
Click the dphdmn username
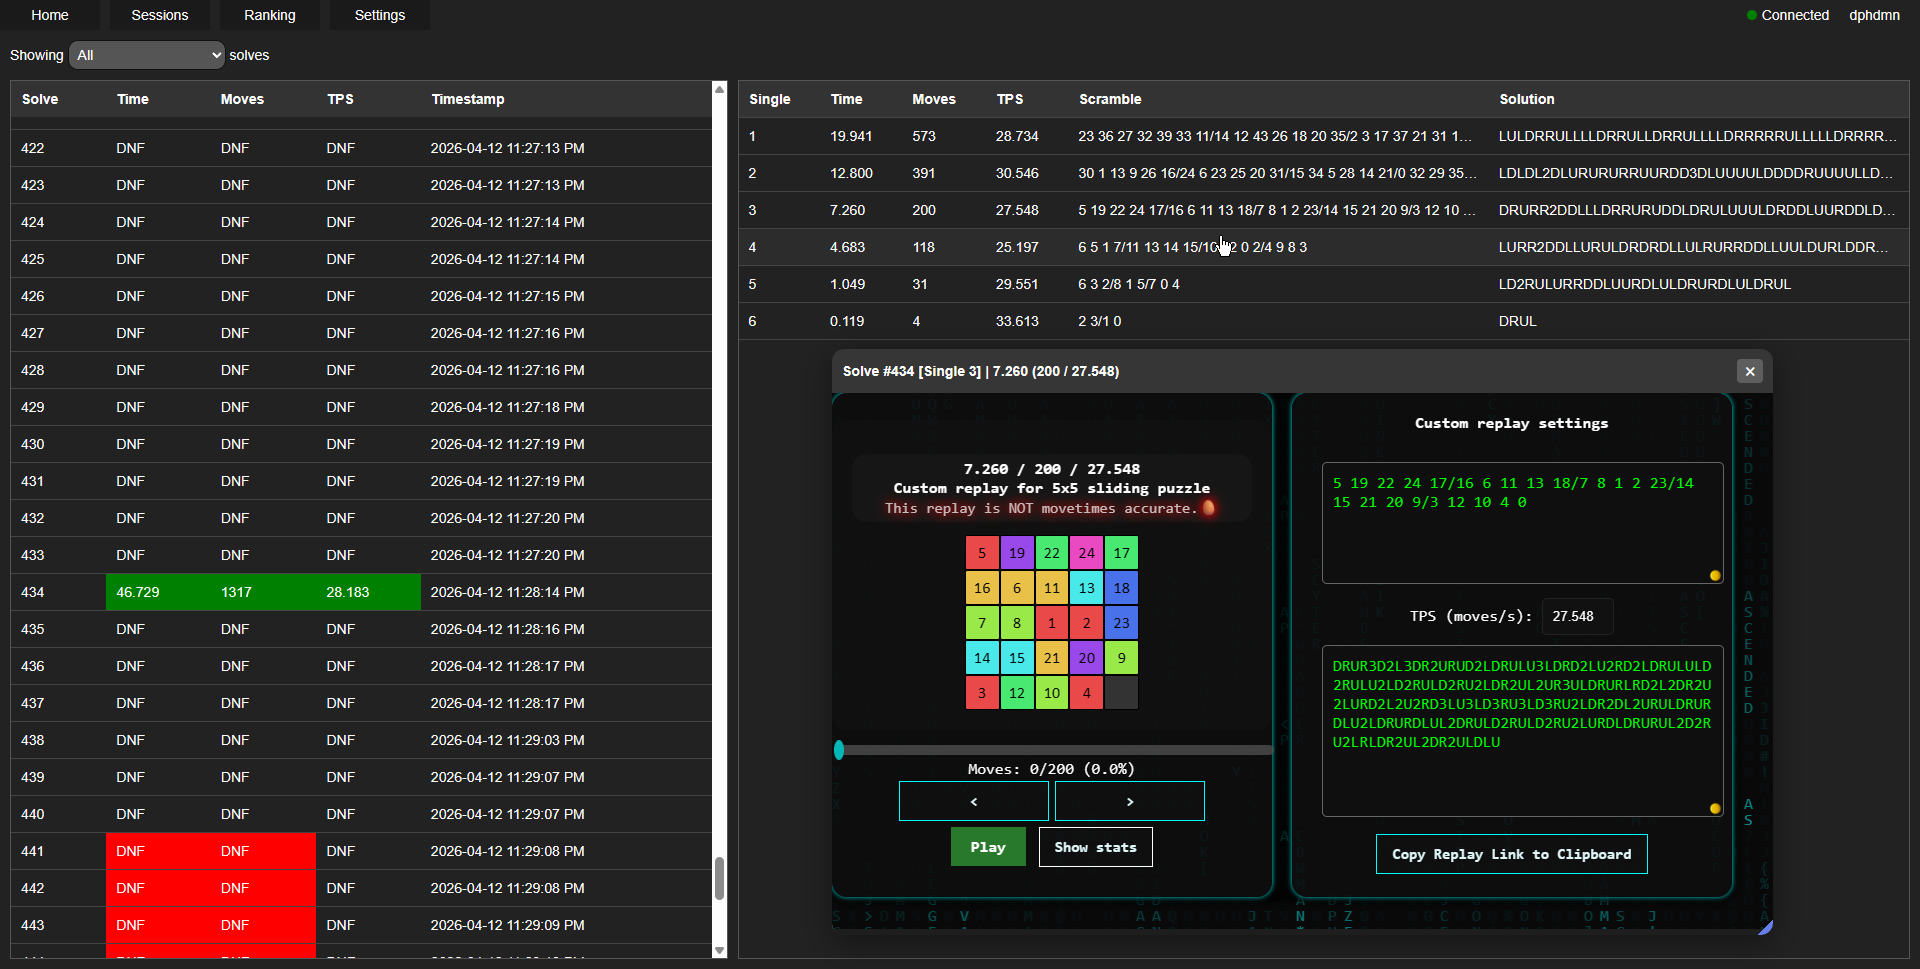point(1874,15)
